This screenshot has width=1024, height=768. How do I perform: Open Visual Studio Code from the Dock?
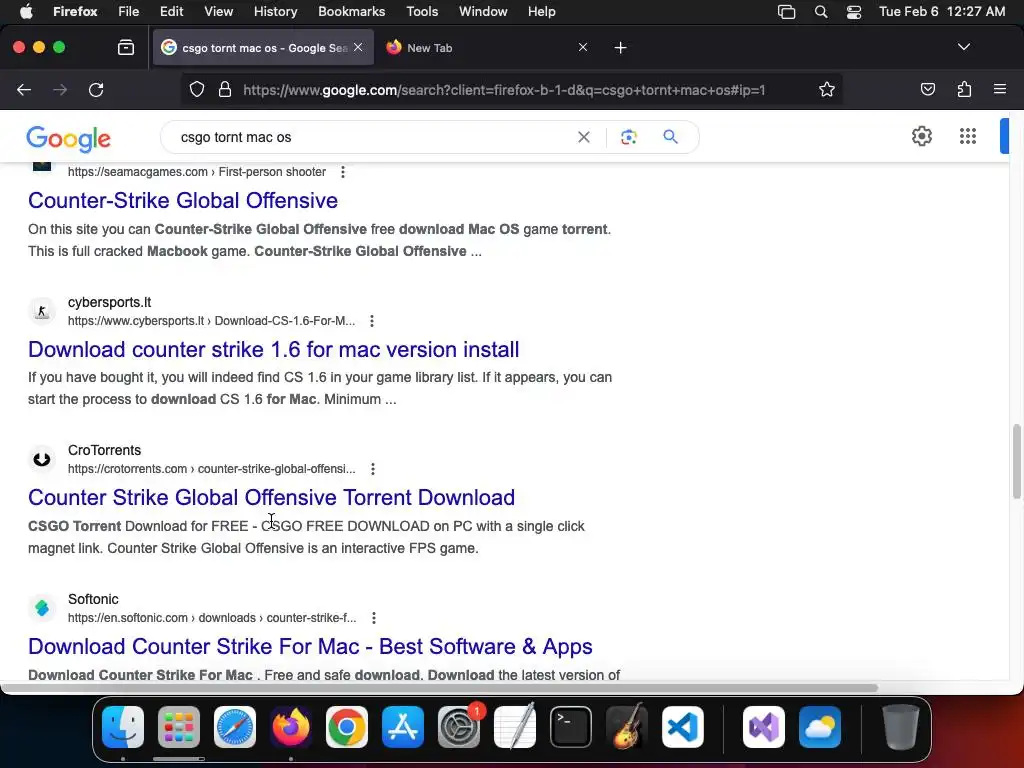682,727
